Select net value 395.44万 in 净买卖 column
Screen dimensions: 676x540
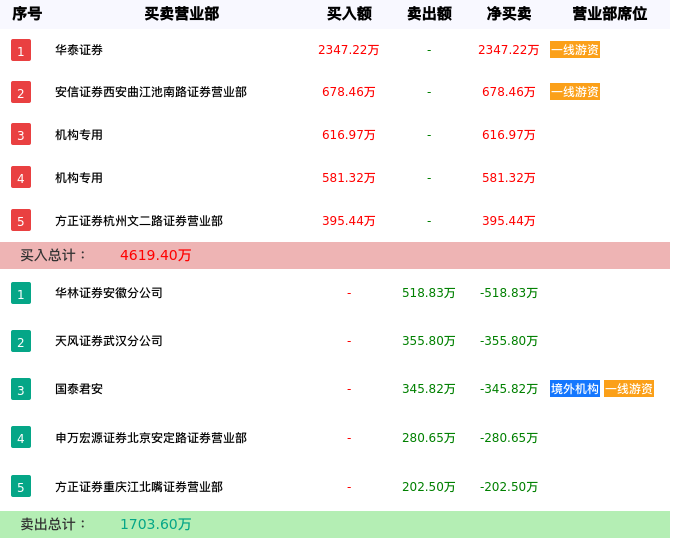point(509,221)
